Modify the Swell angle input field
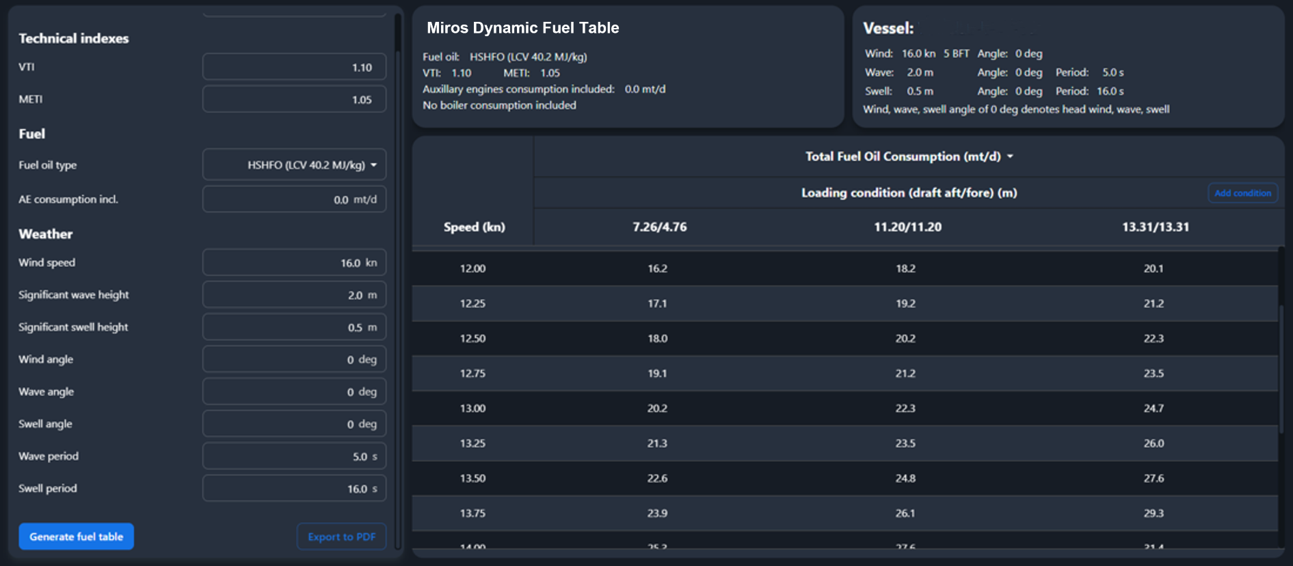Screen dimensions: 1293x566 click(x=294, y=424)
